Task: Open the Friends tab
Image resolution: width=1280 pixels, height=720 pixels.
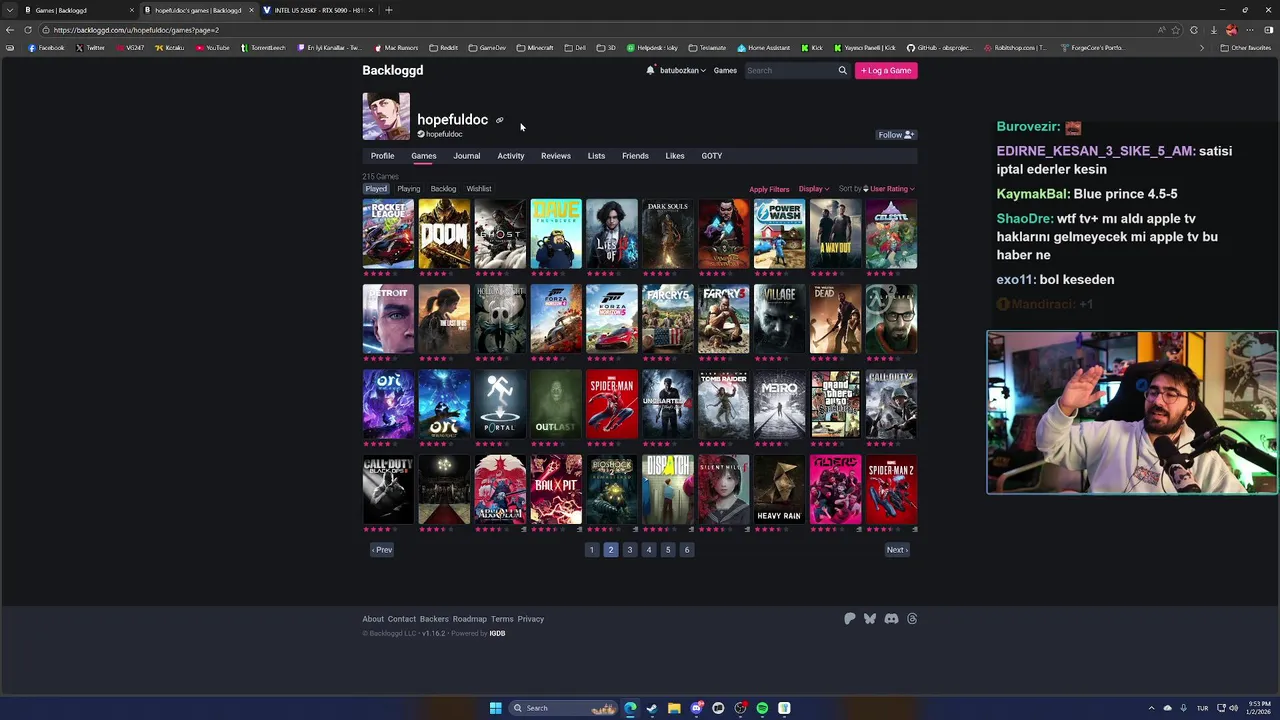Action: tap(635, 156)
